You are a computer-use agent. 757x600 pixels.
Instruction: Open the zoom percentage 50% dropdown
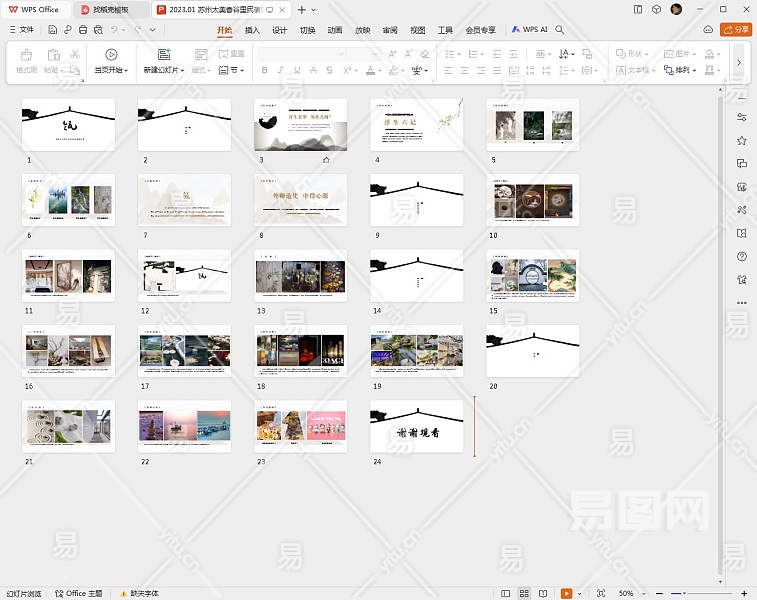[x=629, y=593]
